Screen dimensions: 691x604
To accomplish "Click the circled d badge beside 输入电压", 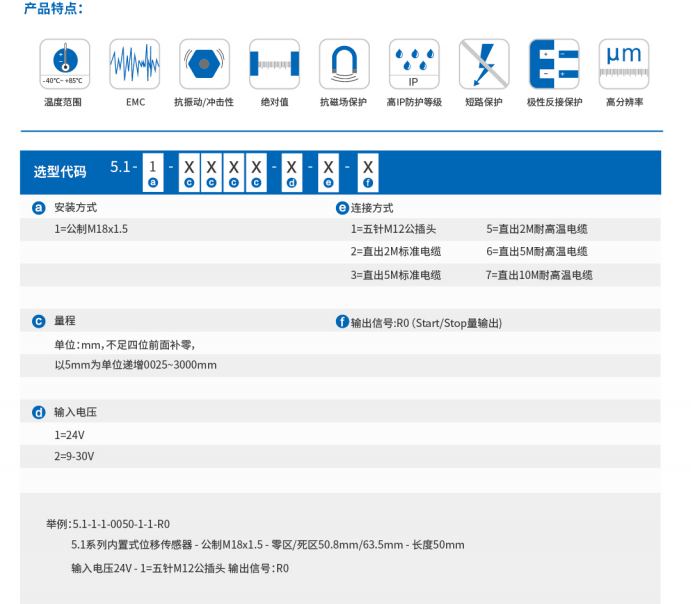I will 39,412.
